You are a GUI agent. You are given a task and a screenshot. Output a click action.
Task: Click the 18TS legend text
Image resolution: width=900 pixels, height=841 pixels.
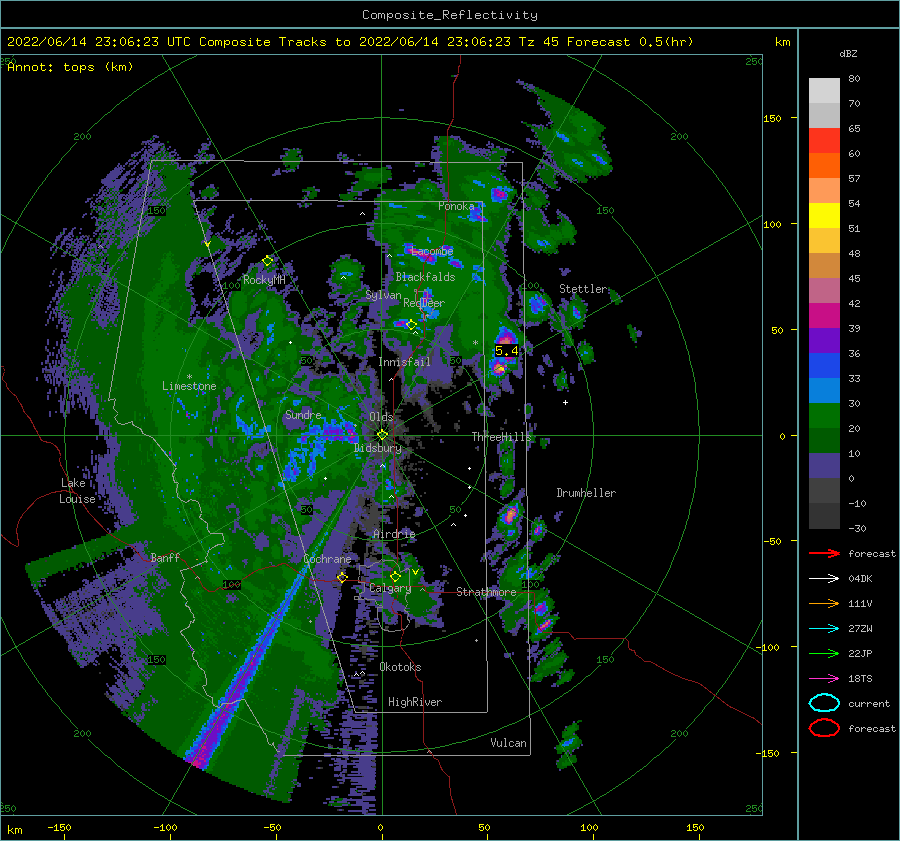[x=860, y=678]
